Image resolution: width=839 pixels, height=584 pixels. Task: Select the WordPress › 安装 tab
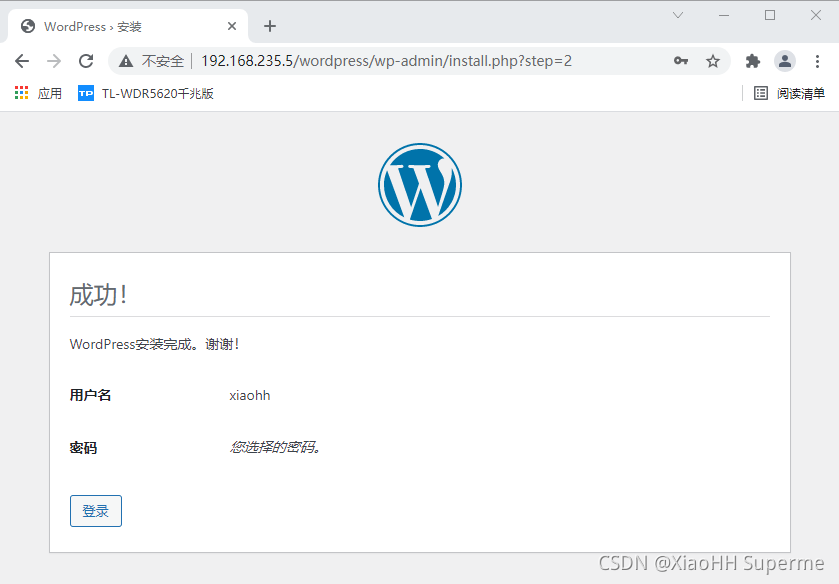coord(127,26)
